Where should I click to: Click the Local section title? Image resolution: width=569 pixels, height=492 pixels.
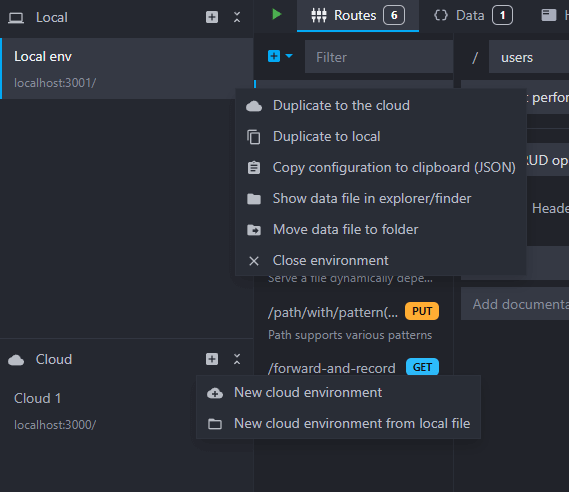tap(52, 17)
